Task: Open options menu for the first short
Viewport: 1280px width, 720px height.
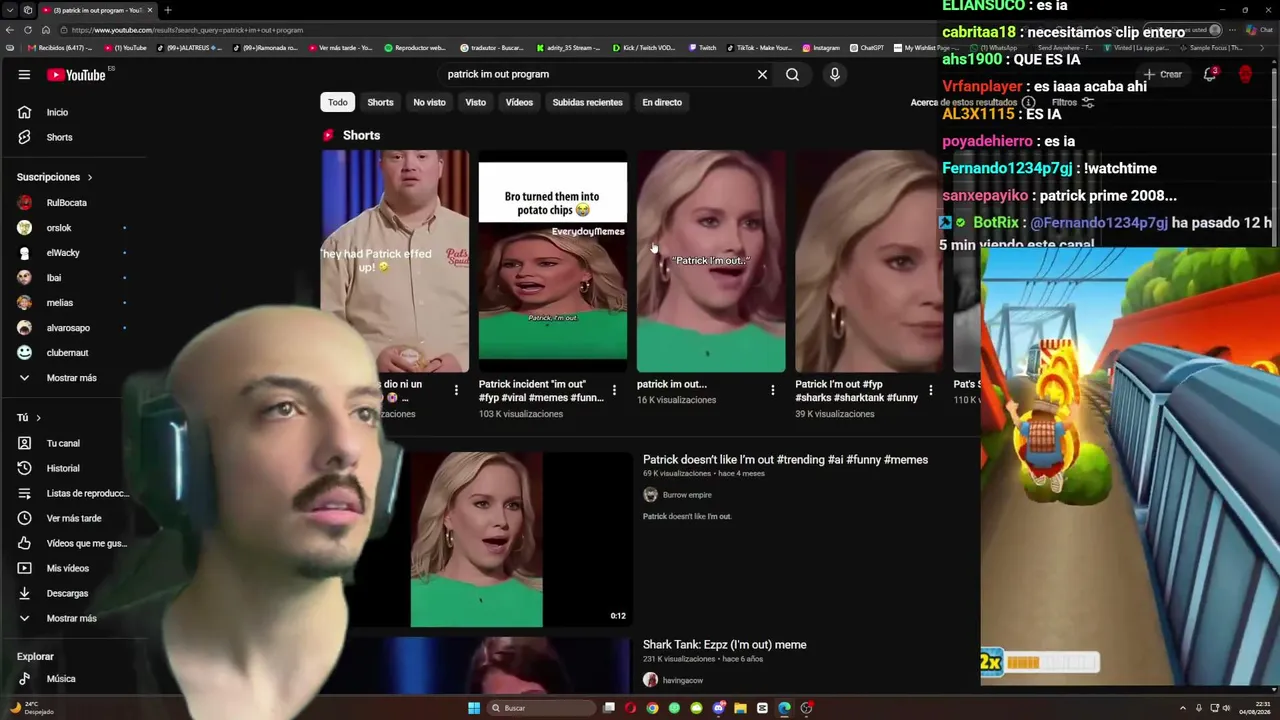Action: [x=456, y=391]
